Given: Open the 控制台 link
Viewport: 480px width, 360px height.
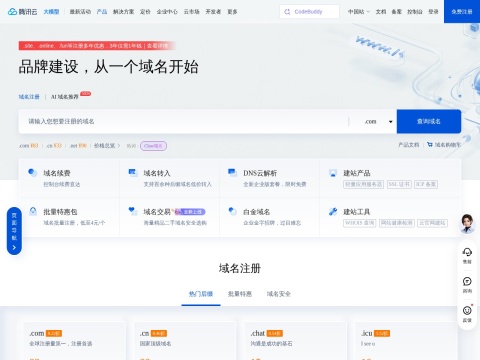Looking at the screenshot, I should (x=415, y=12).
